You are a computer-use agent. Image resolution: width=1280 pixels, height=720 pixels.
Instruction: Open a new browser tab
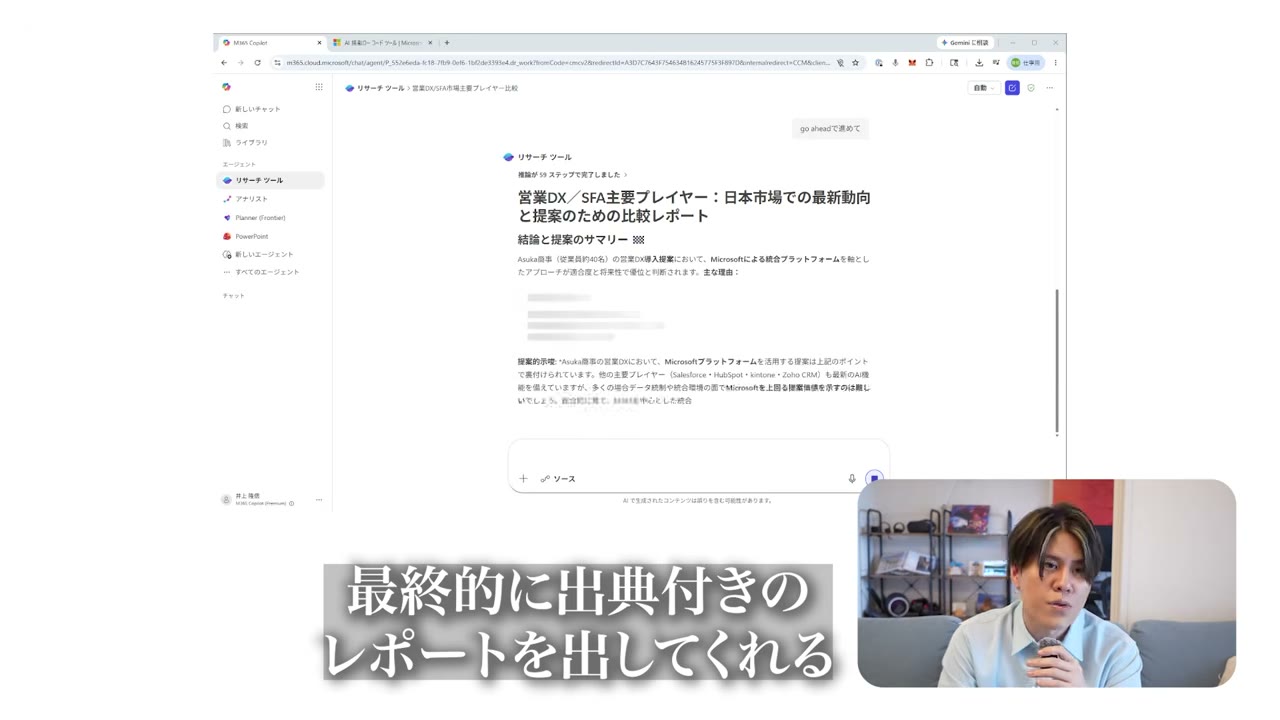click(447, 43)
